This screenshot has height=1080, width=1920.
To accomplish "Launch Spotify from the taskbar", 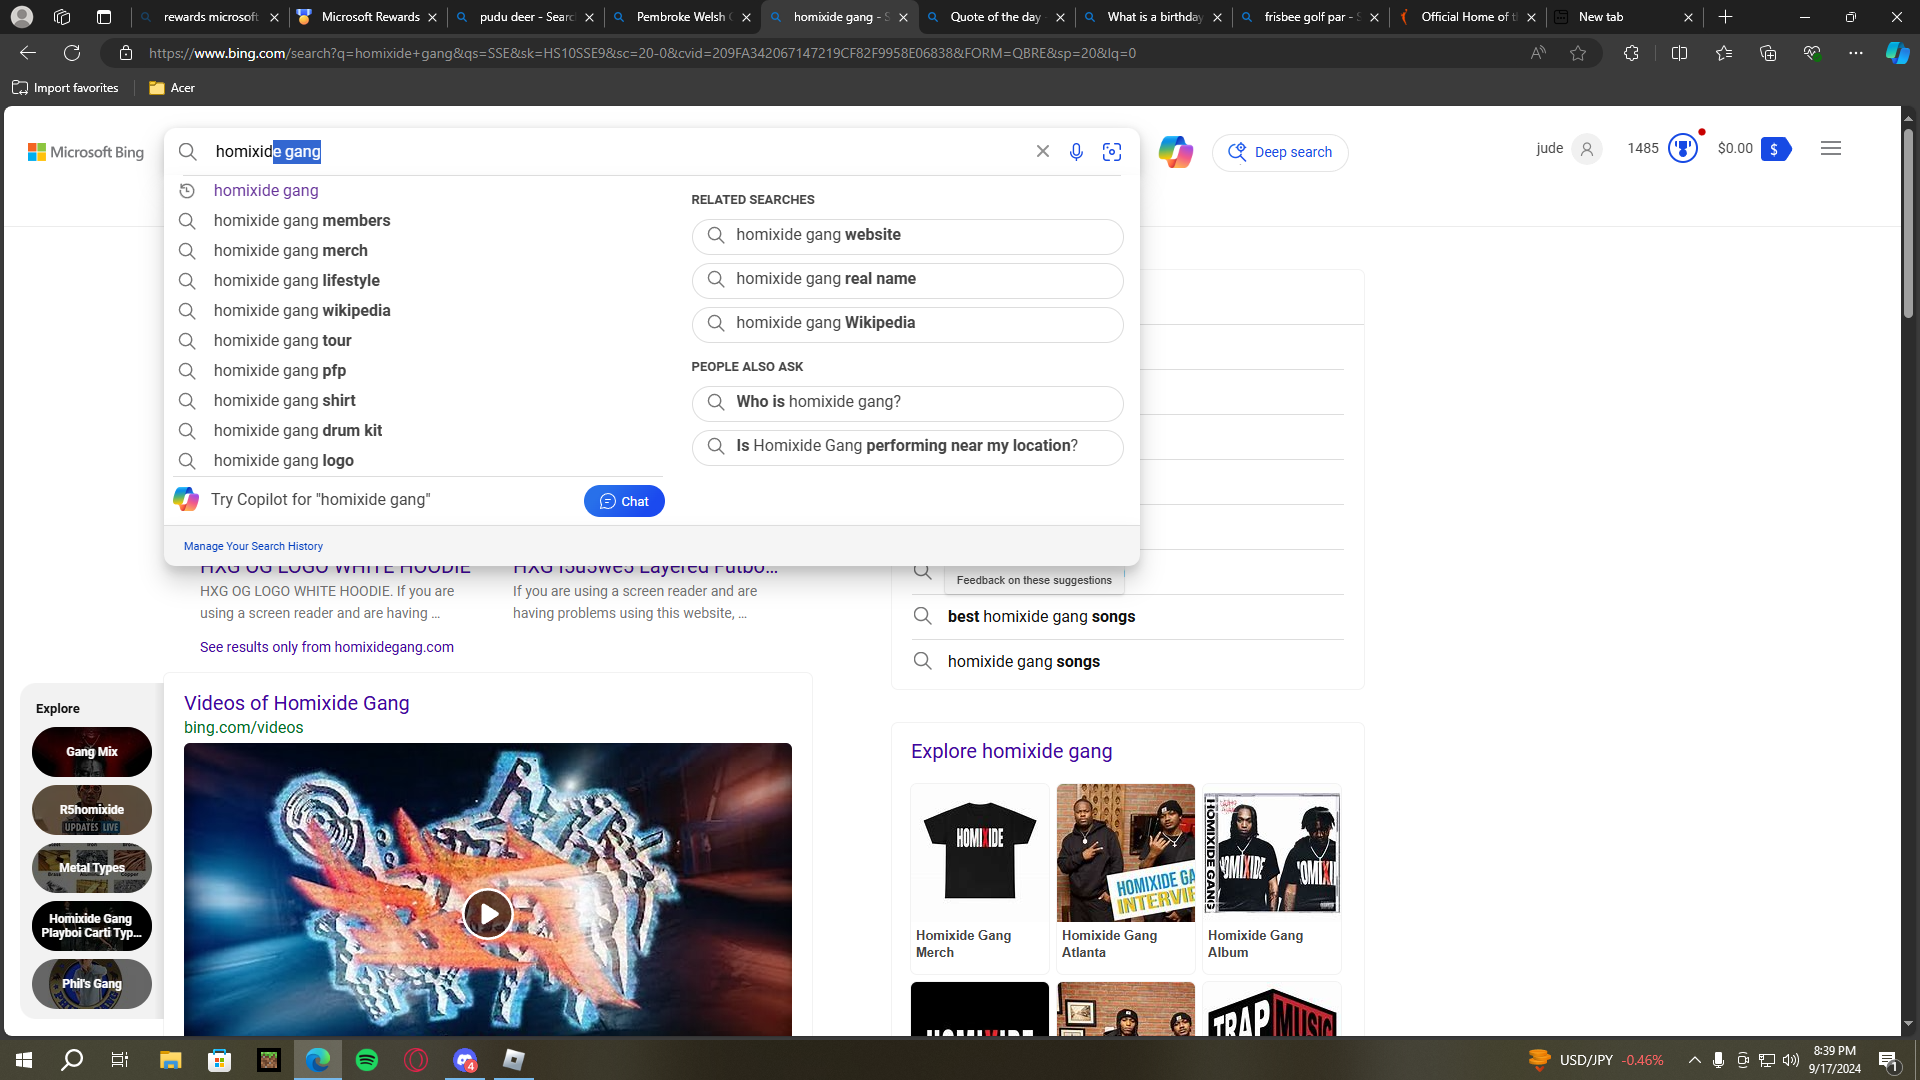I will coord(367,1060).
